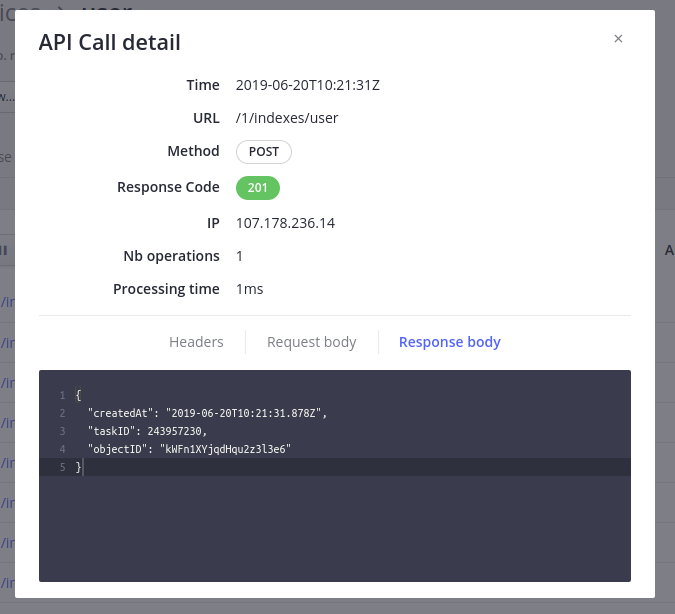The height and width of the screenshot is (614, 675).
Task: Click the IP address 107.178.236.14
Action: point(285,223)
